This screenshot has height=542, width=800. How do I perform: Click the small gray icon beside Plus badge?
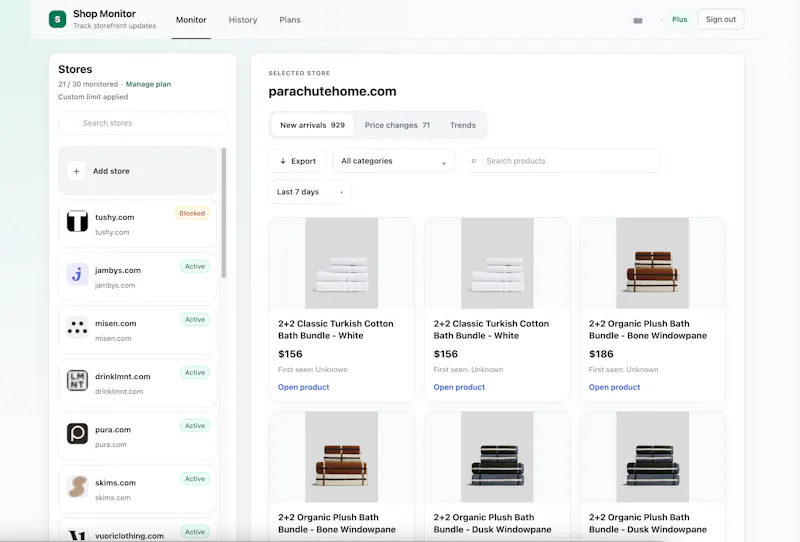[638, 20]
